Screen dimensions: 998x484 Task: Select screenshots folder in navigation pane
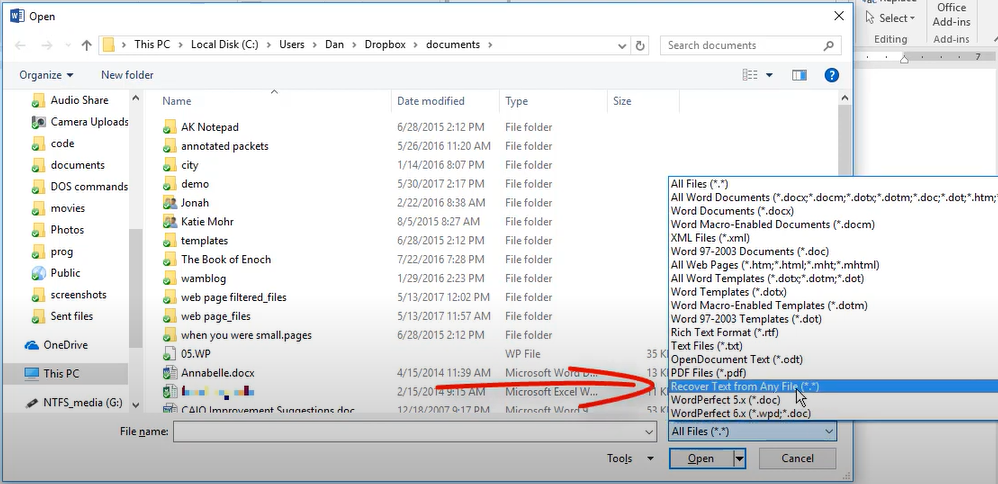(78, 295)
